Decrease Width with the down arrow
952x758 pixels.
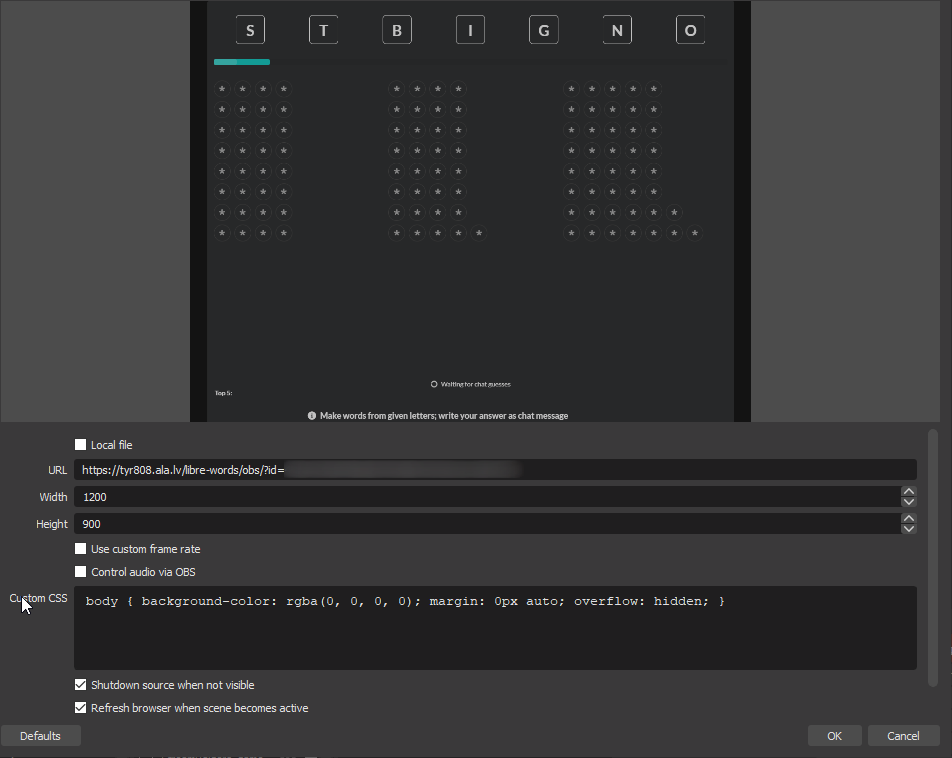coord(908,502)
